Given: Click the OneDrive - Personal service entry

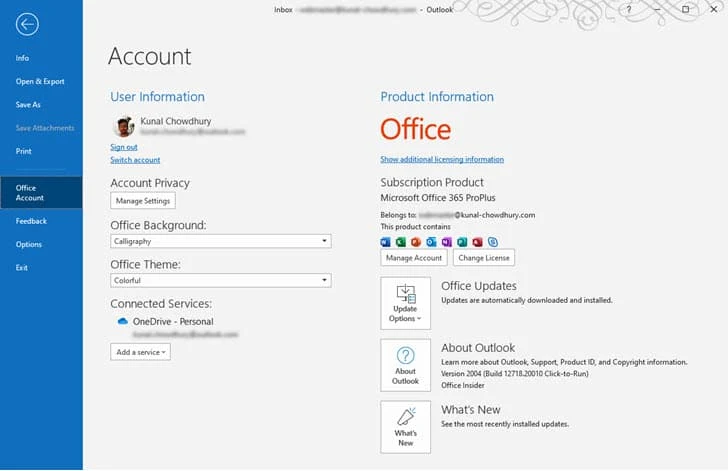Looking at the screenshot, I should 173,321.
